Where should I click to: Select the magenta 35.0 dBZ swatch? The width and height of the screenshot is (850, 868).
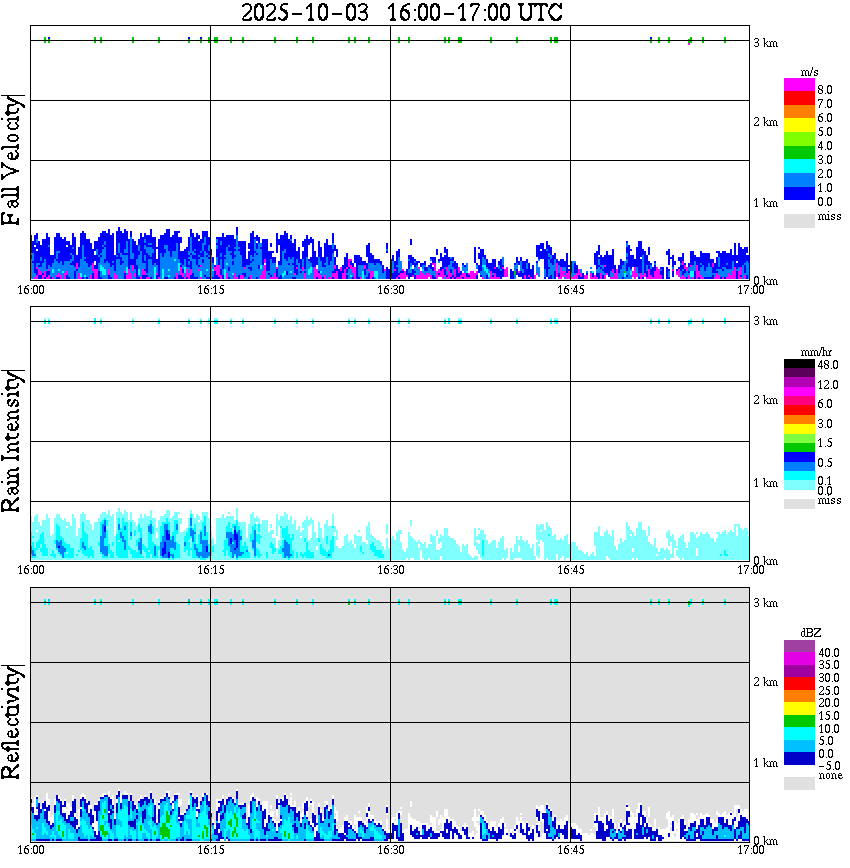tap(799, 659)
